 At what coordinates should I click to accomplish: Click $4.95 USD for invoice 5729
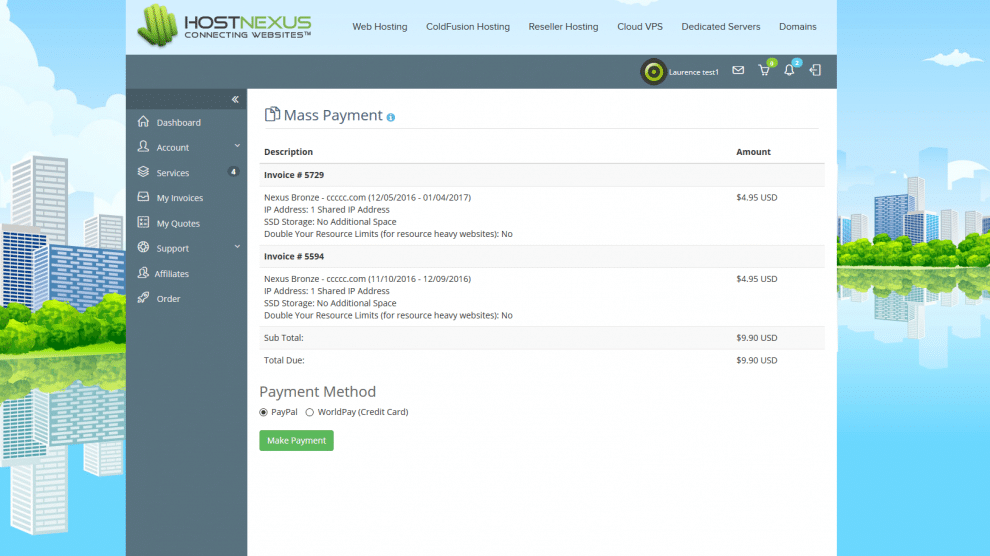[x=756, y=198]
